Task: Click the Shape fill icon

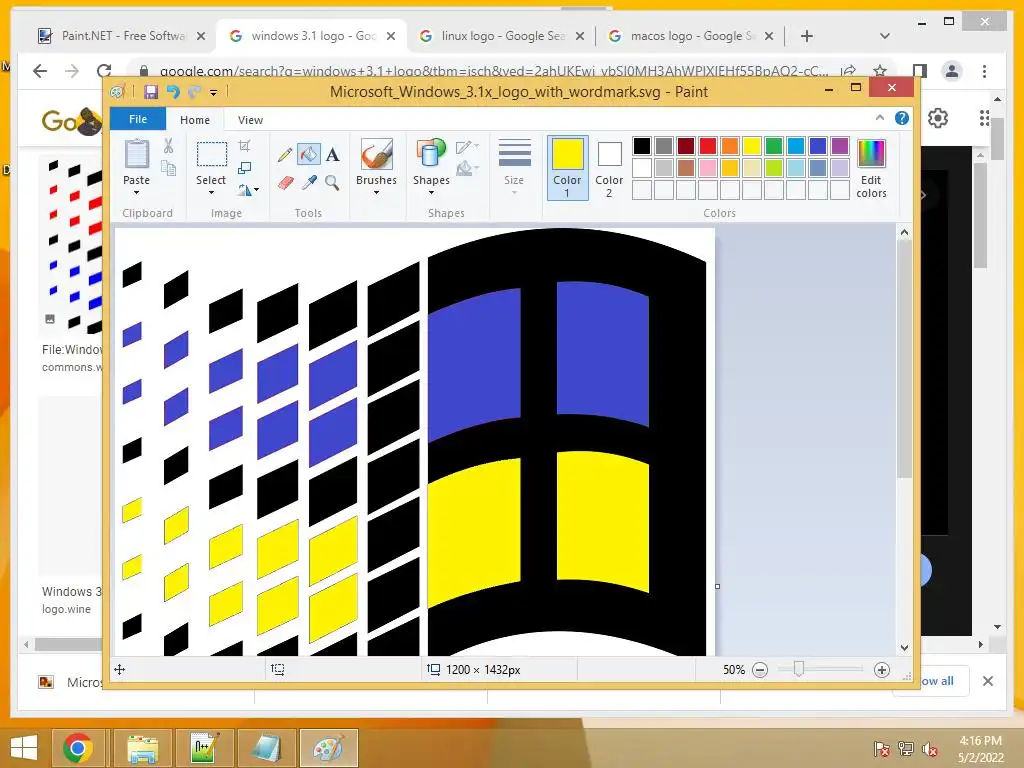Action: coord(464,169)
